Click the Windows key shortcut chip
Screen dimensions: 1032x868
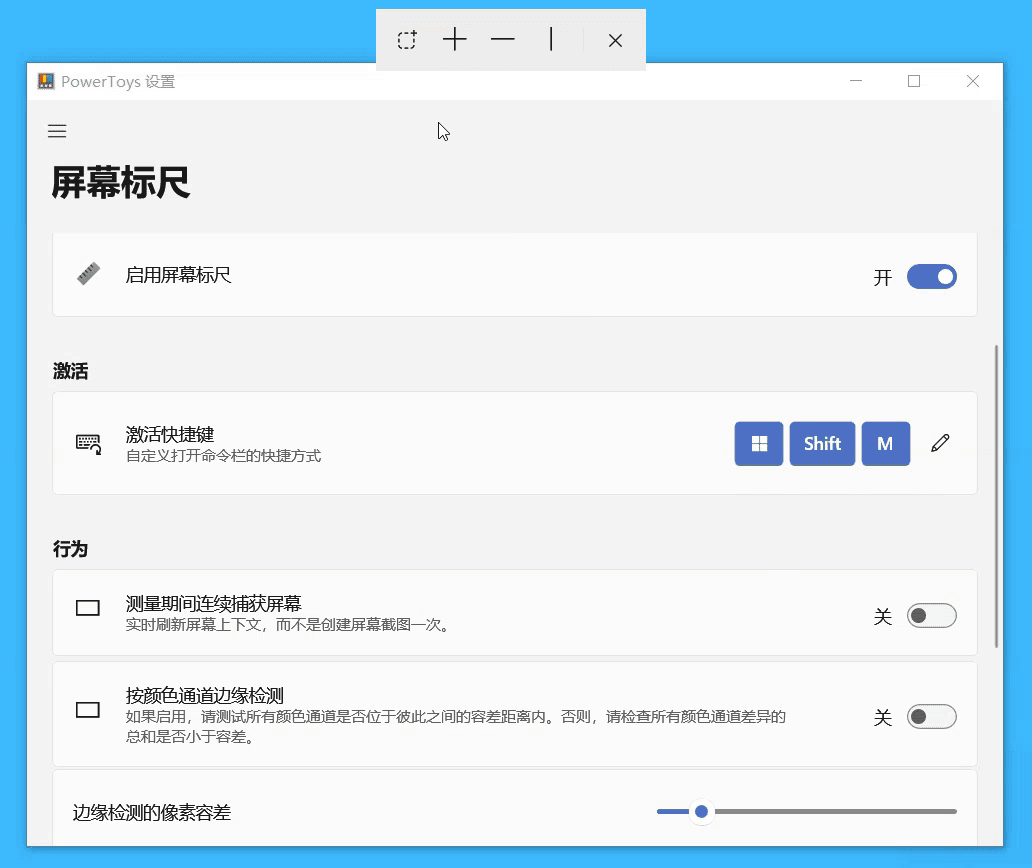[x=759, y=444]
